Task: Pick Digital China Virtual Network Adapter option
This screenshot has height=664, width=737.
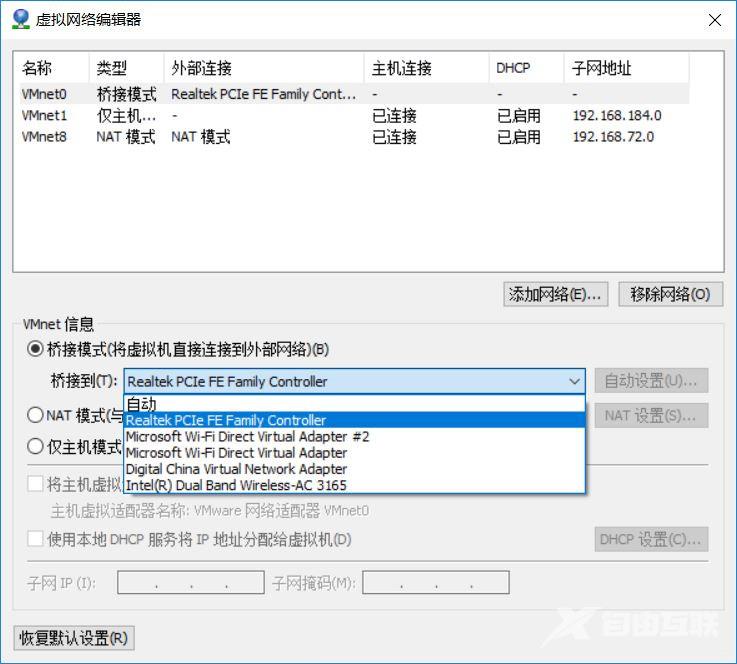Action: tap(236, 469)
